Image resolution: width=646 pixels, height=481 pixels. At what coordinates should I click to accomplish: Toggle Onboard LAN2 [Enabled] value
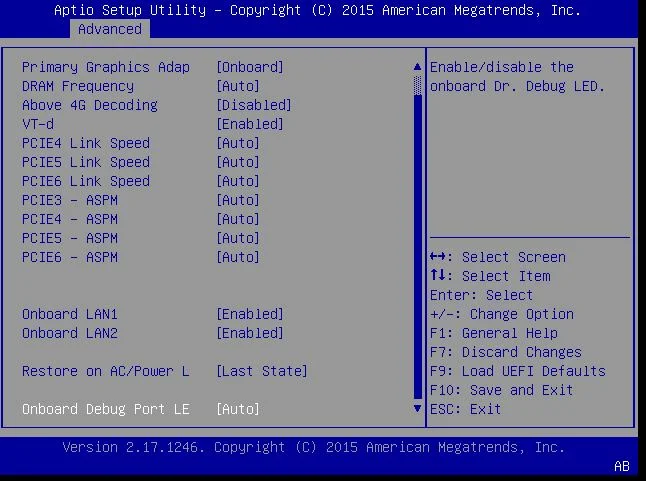250,333
